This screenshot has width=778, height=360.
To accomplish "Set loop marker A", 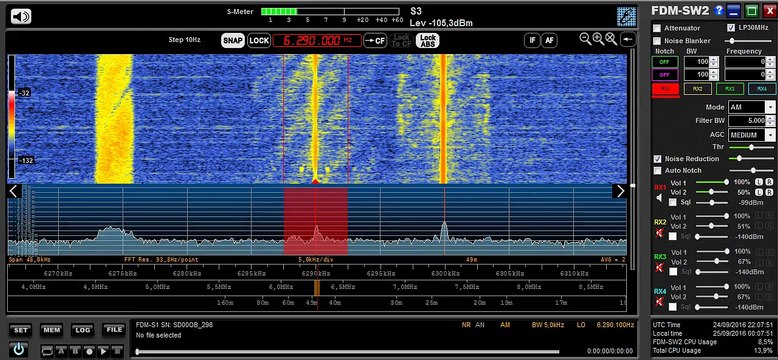I will [62, 350].
